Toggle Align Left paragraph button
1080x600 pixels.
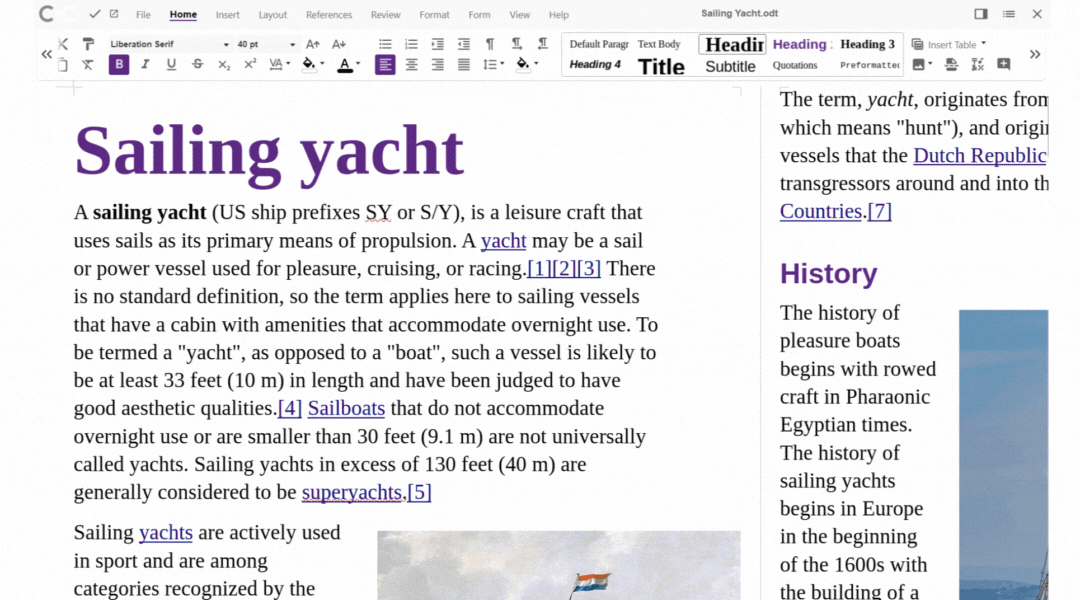coord(385,64)
